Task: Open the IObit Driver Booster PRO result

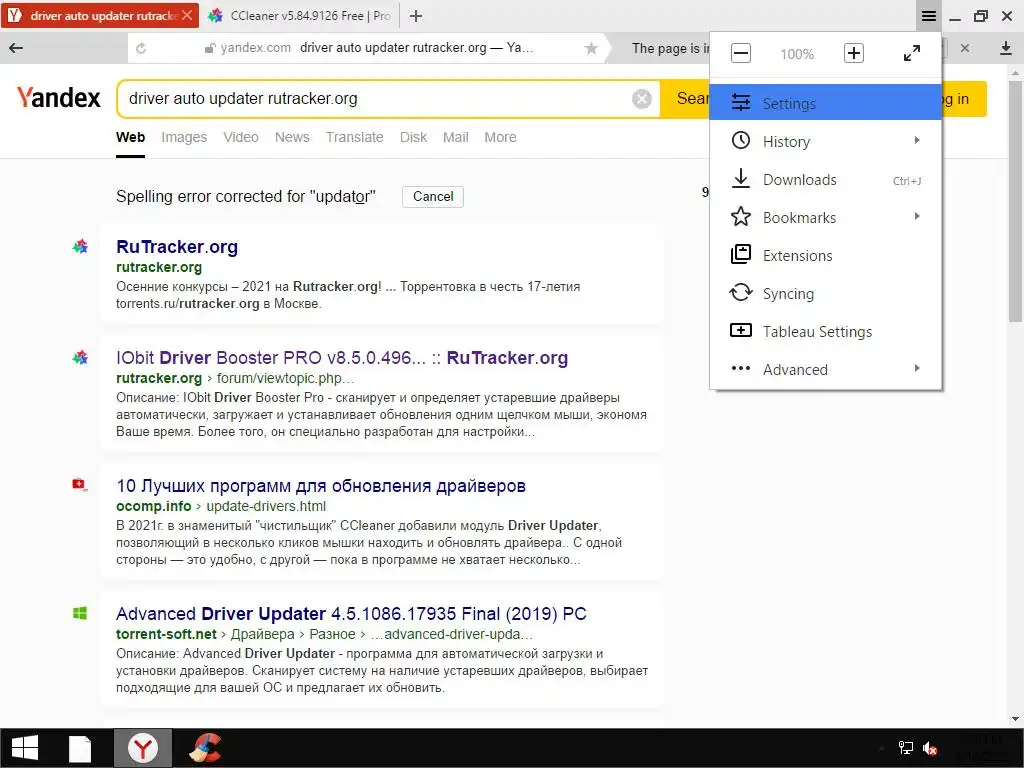Action: tap(342, 358)
